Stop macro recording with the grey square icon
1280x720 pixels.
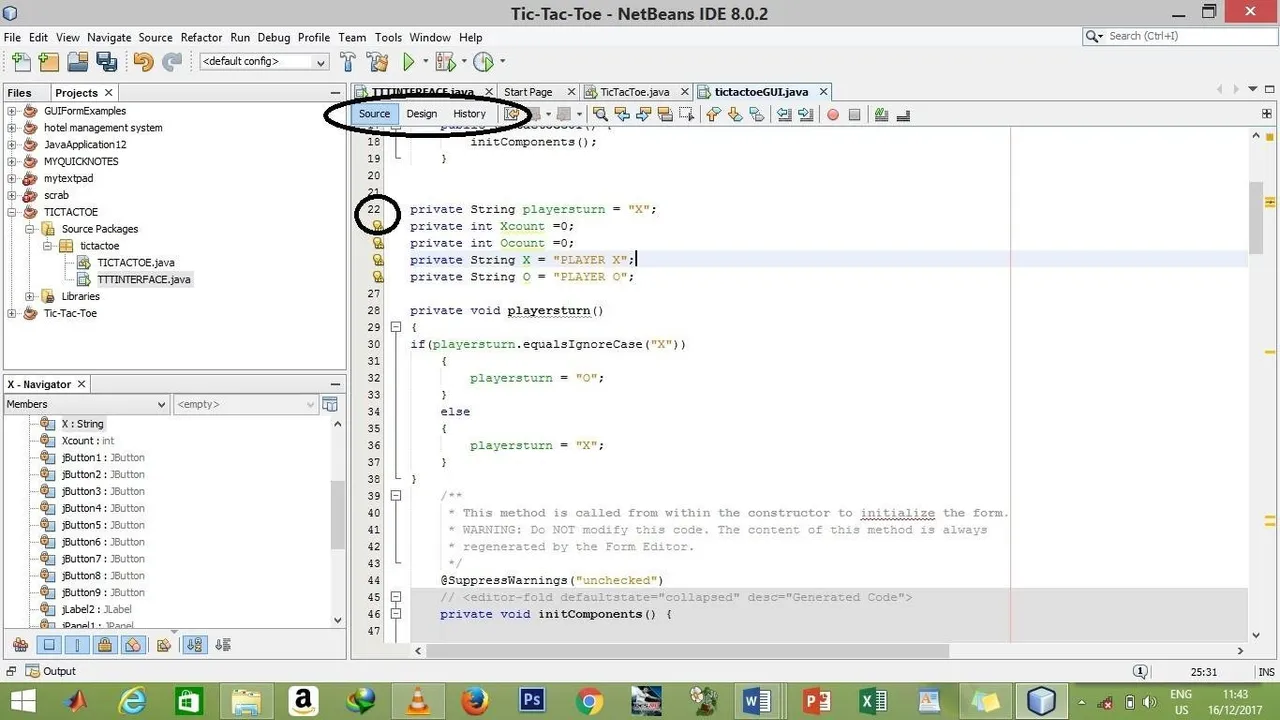click(x=854, y=114)
